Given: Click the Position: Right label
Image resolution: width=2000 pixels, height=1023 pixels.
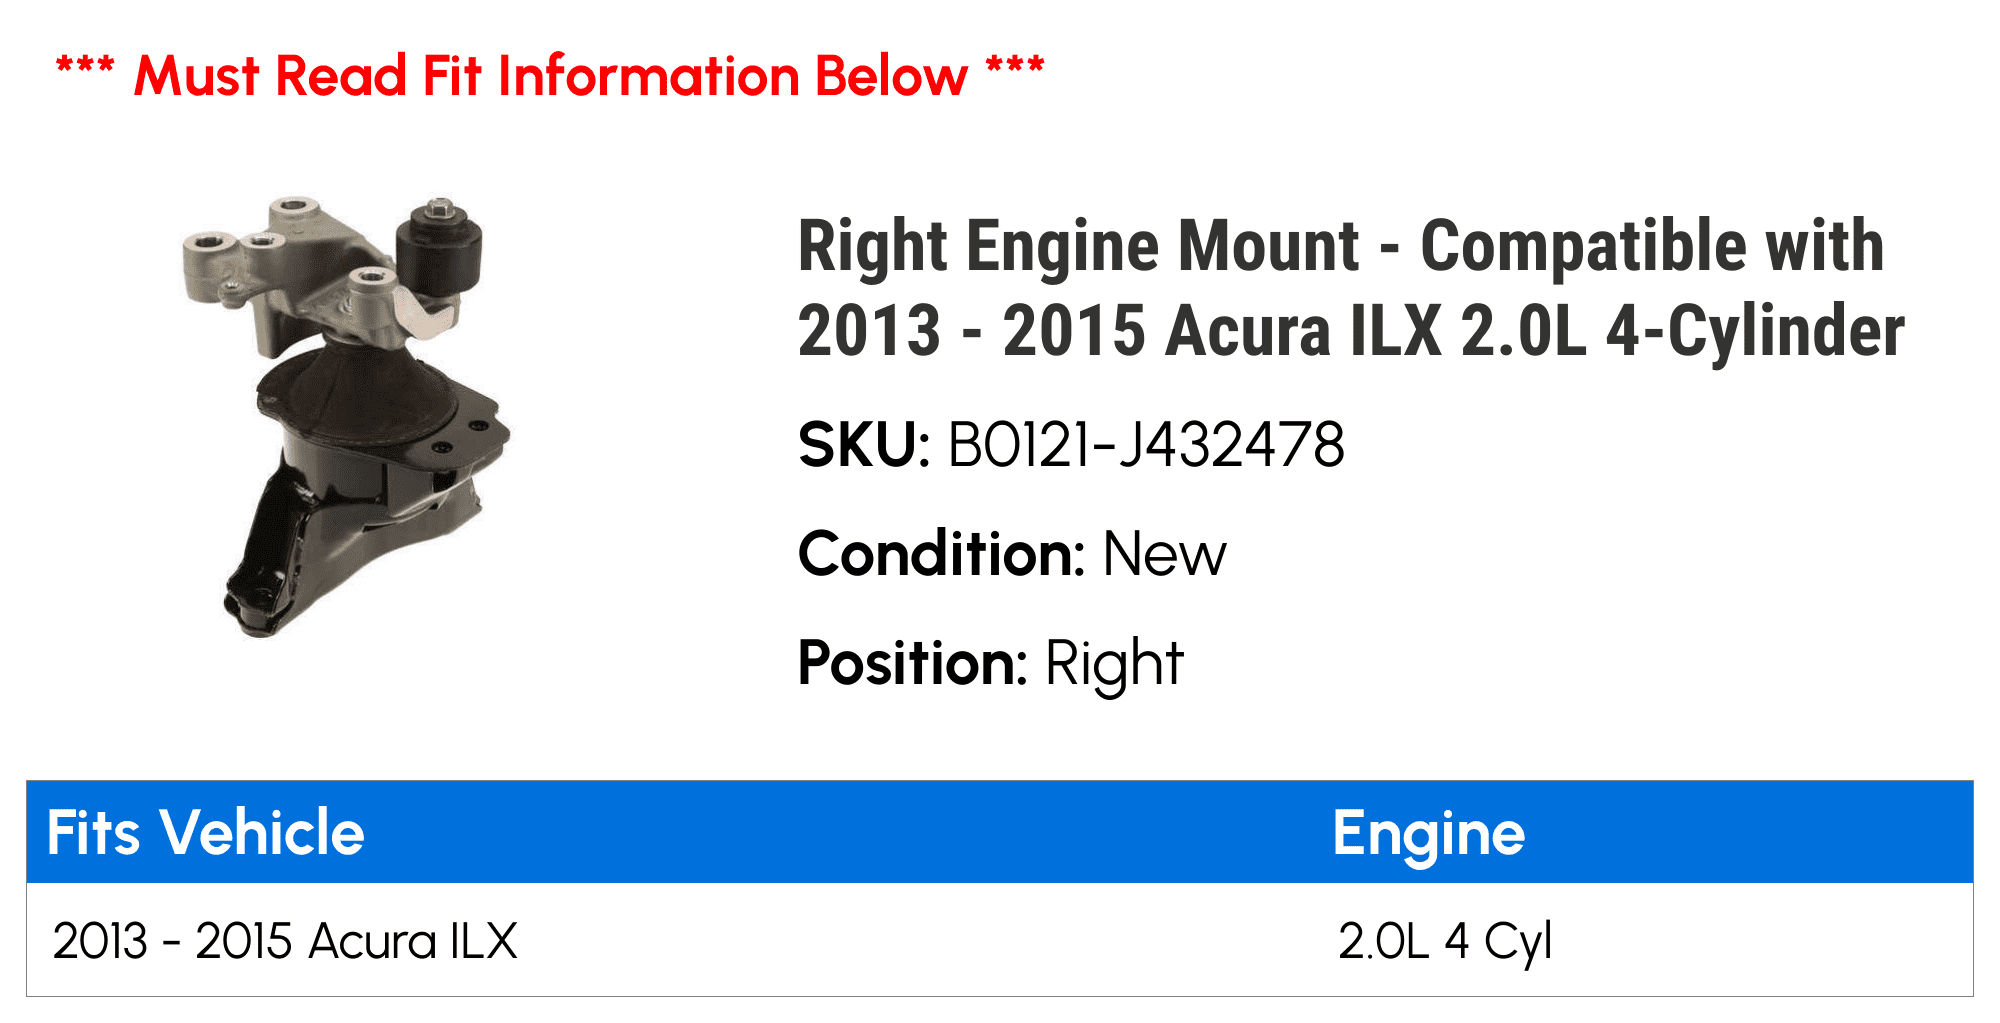Looking at the screenshot, I should pyautogui.click(x=991, y=664).
